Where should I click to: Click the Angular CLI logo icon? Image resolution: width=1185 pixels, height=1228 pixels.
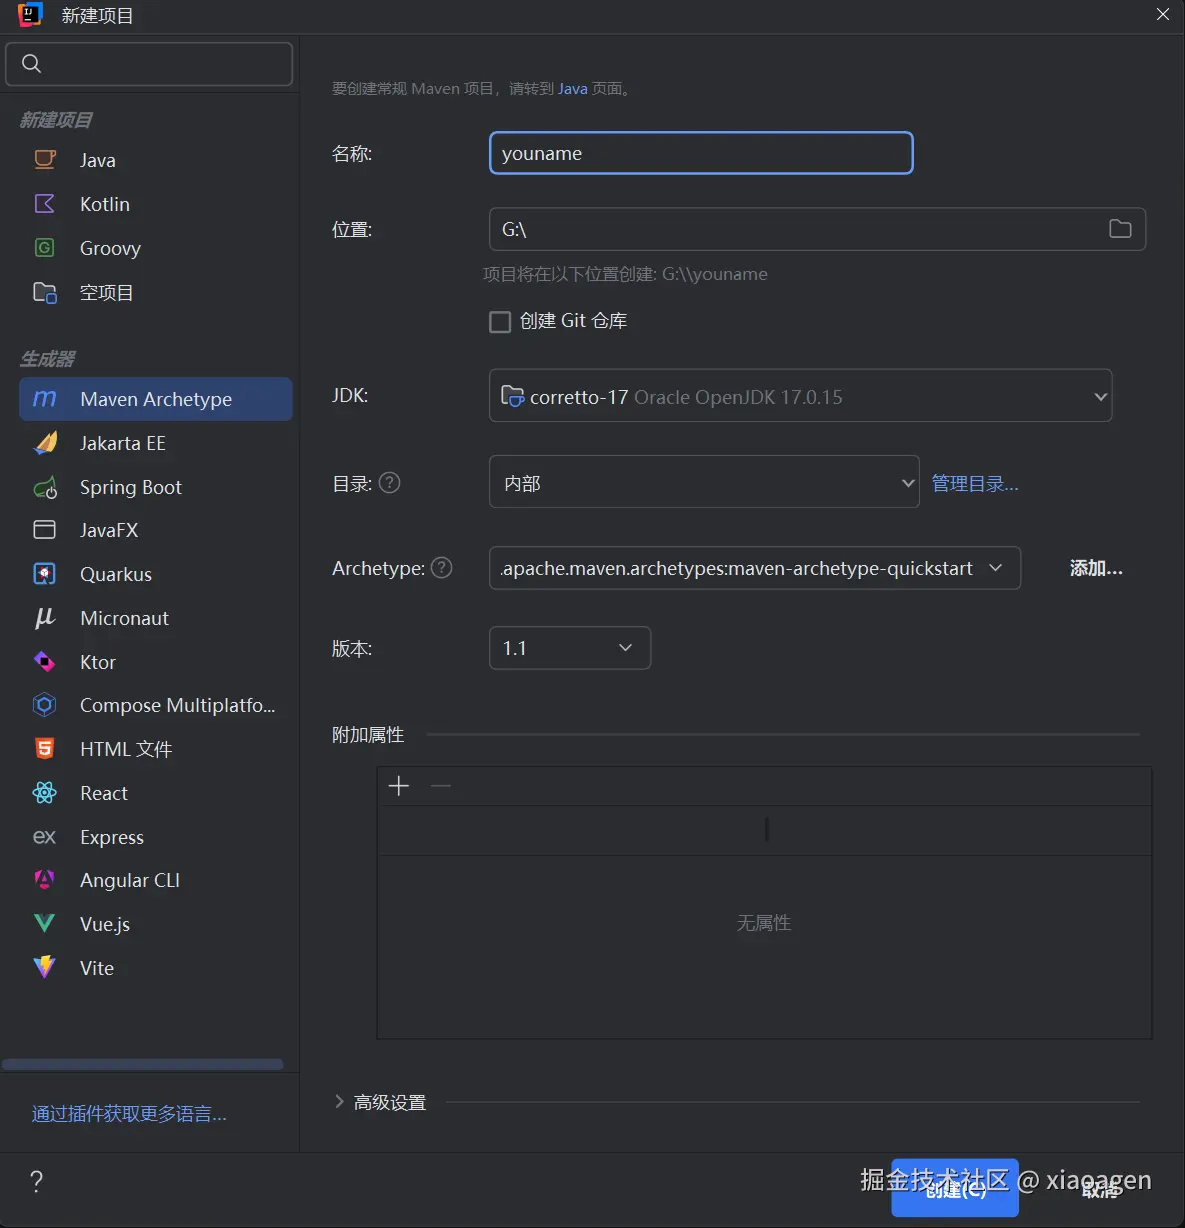click(x=45, y=880)
